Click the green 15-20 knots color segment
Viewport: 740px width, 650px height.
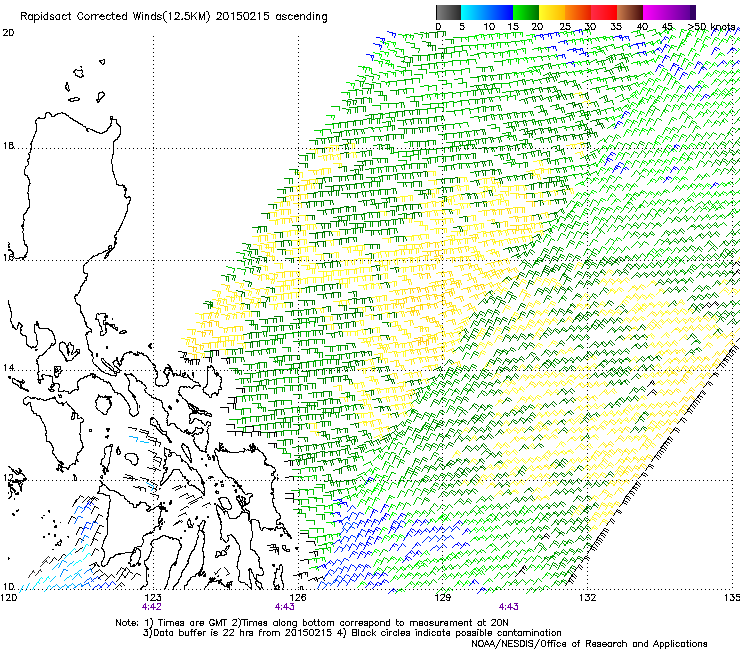pyautogui.click(x=526, y=12)
